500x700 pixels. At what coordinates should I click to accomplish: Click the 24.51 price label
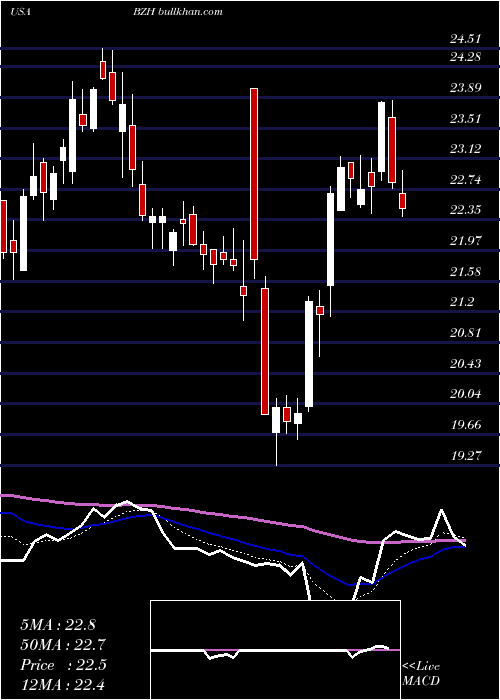[466, 39]
